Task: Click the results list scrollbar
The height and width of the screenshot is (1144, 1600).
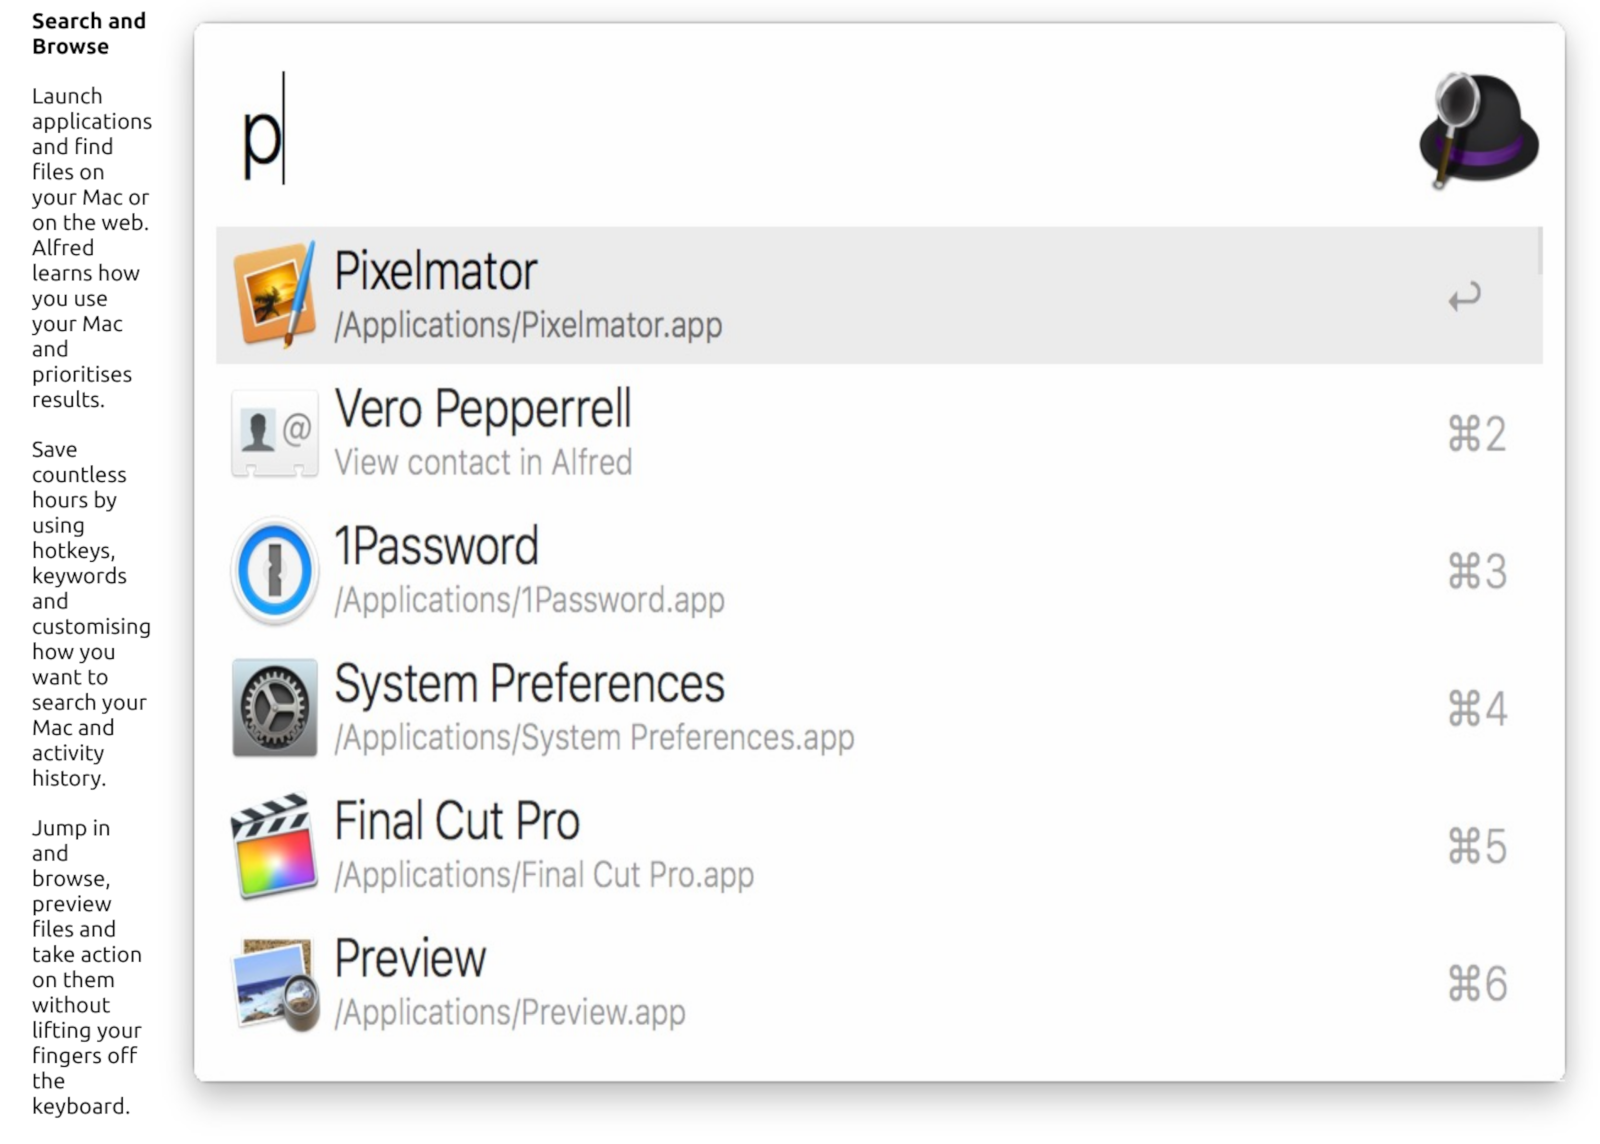Action: (1540, 252)
